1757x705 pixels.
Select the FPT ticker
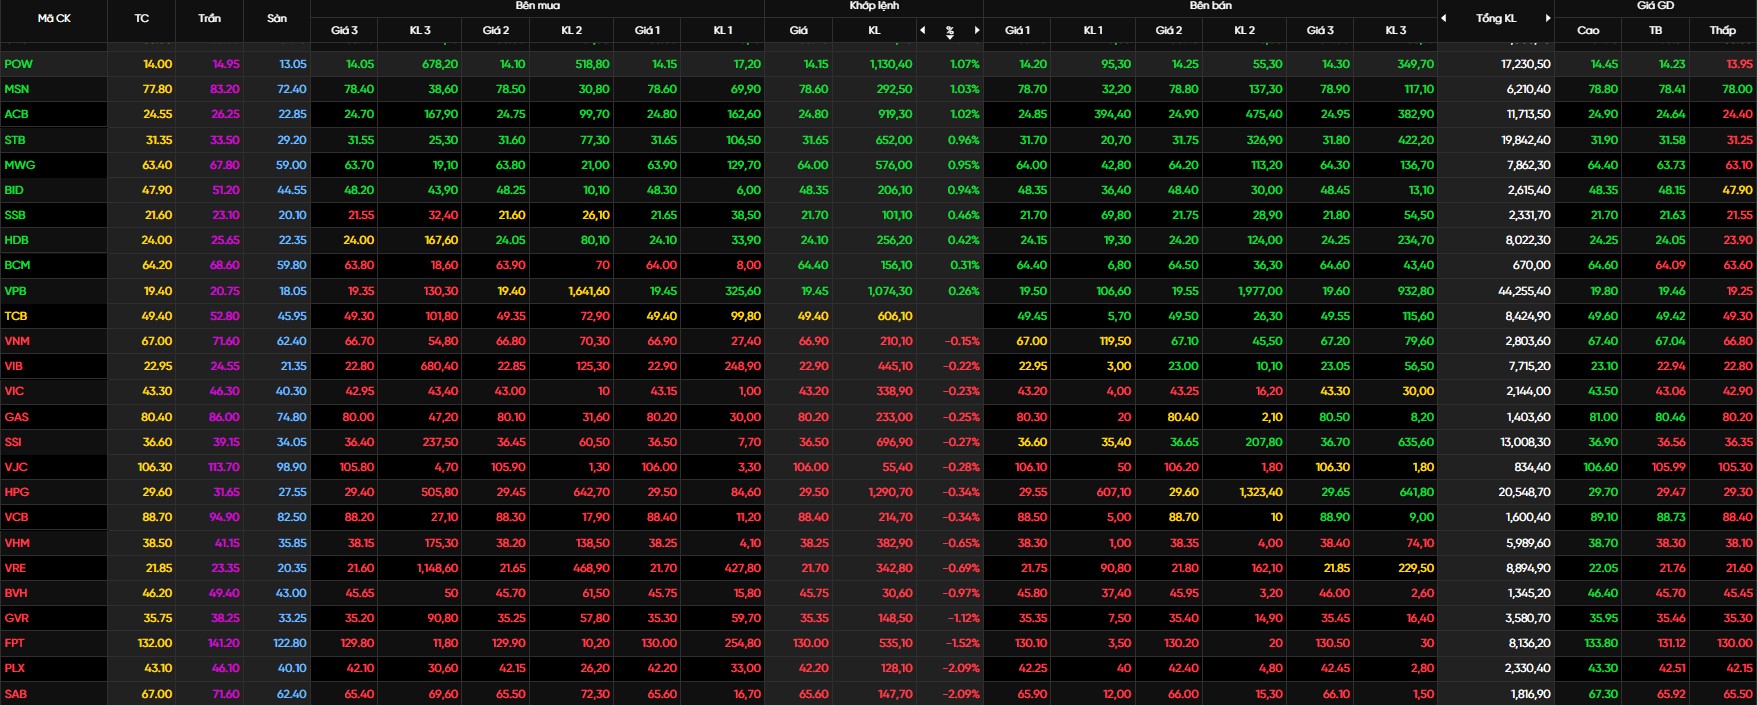click(x=14, y=643)
